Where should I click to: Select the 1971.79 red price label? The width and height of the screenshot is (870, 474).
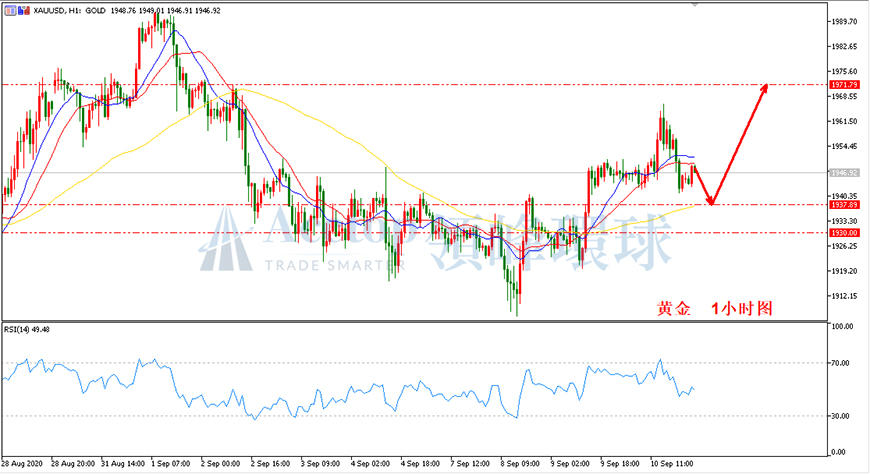tap(844, 85)
